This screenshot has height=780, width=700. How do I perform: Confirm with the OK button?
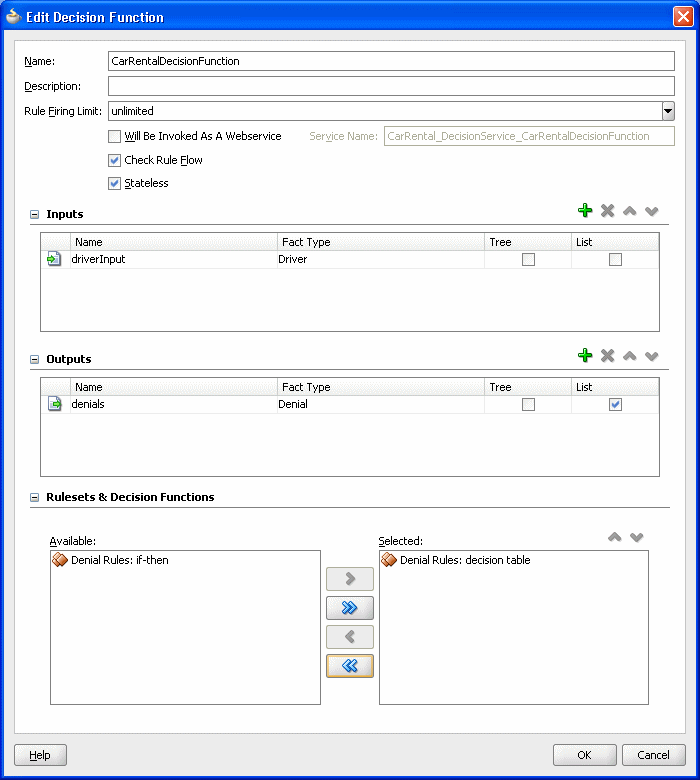coord(585,755)
